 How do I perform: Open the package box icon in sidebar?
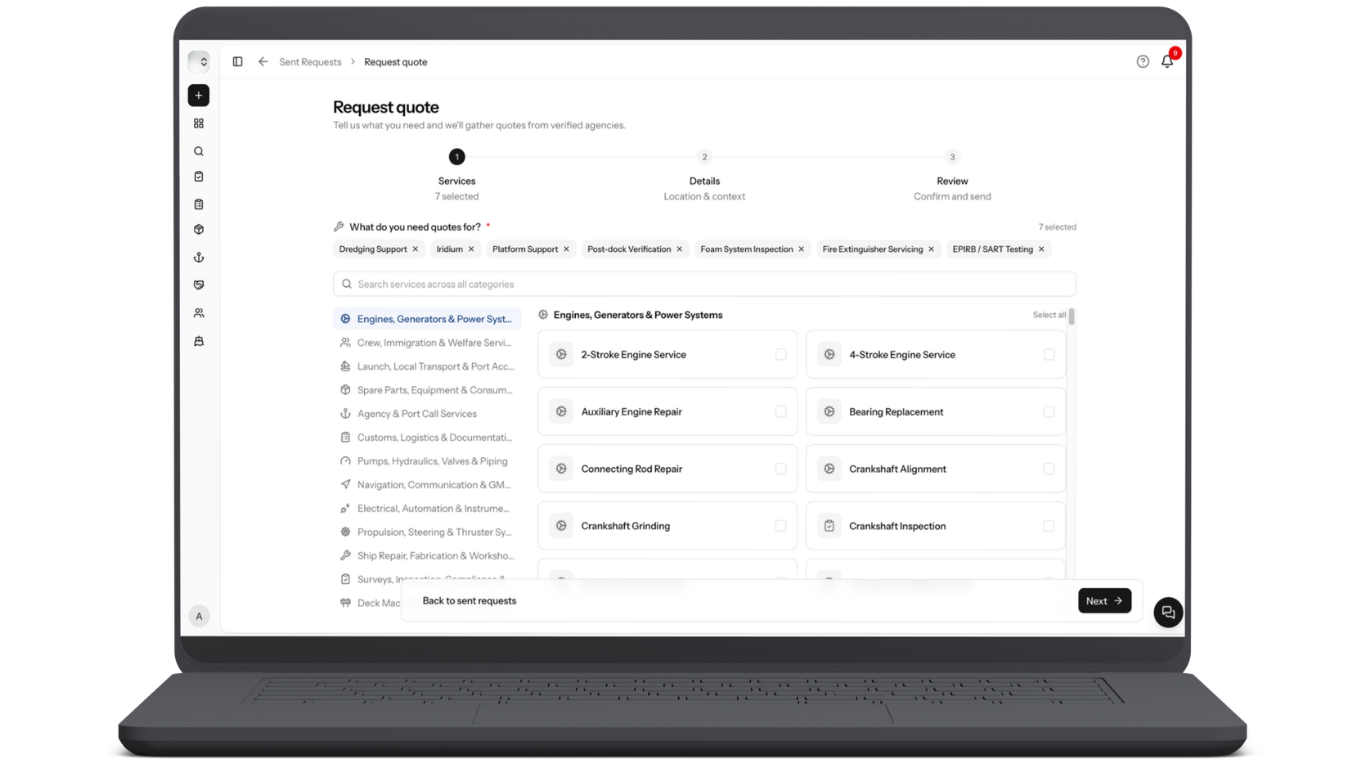click(199, 230)
